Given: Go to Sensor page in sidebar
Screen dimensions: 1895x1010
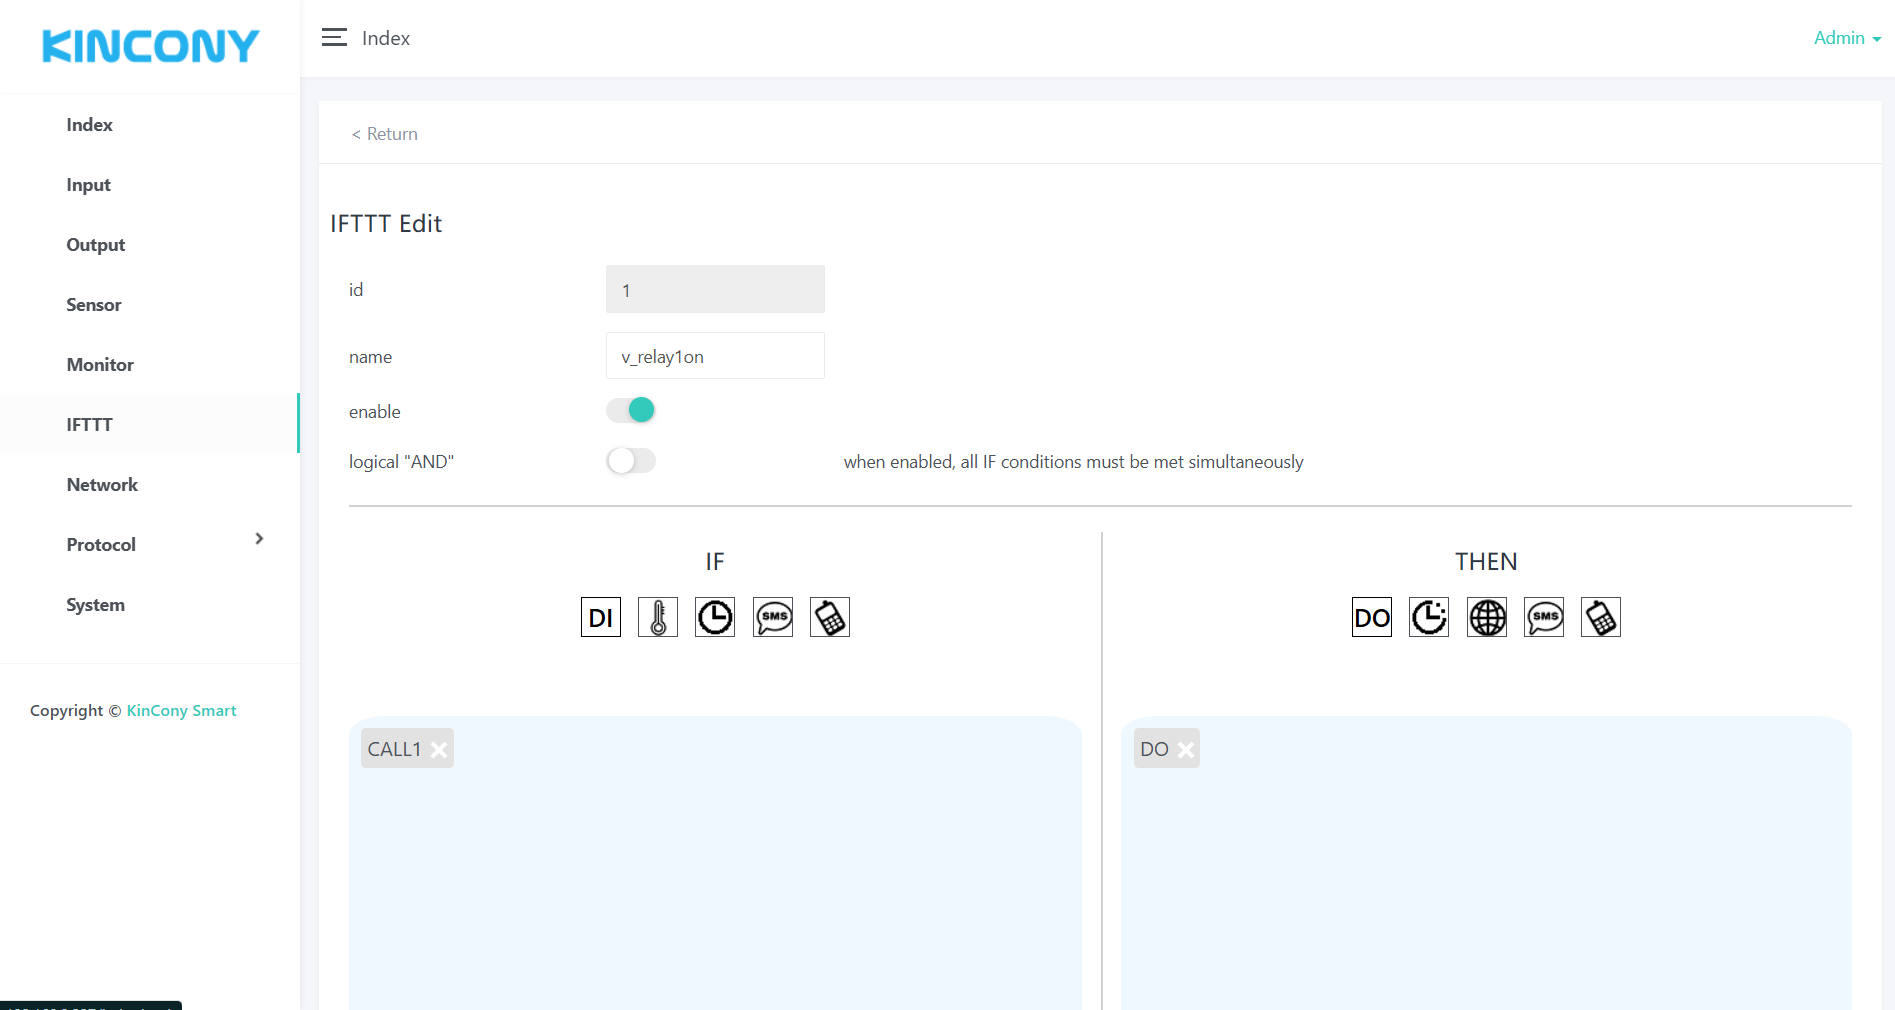Looking at the screenshot, I should (x=94, y=305).
